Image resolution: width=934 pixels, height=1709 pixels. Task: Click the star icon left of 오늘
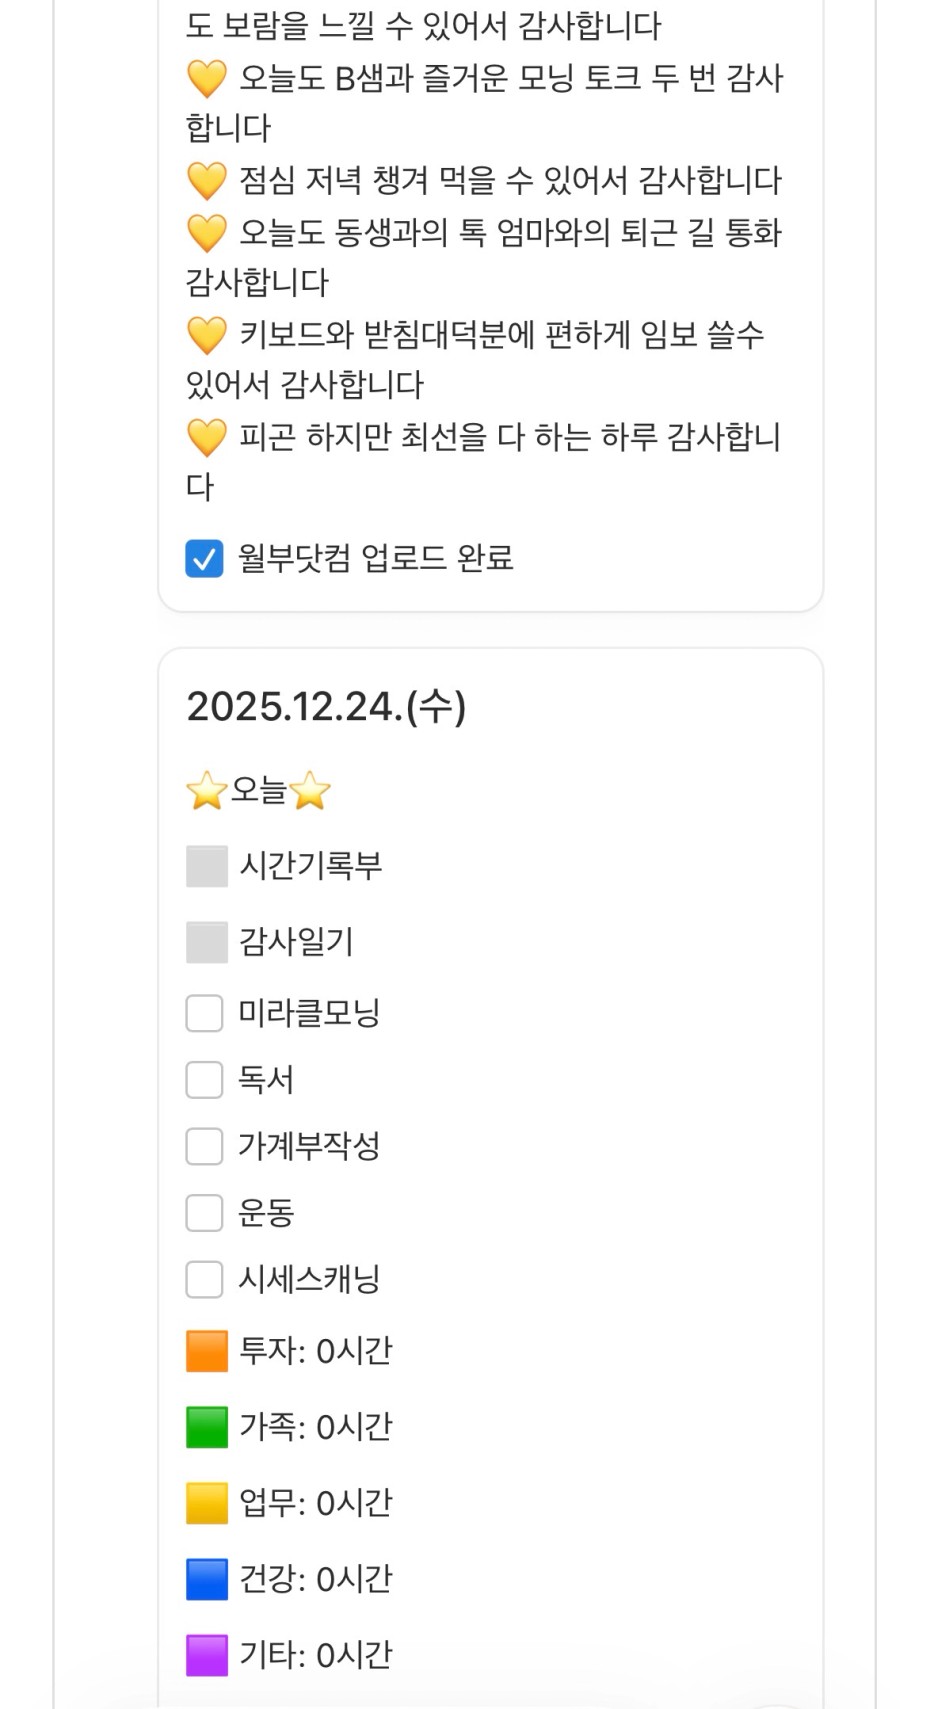(206, 791)
